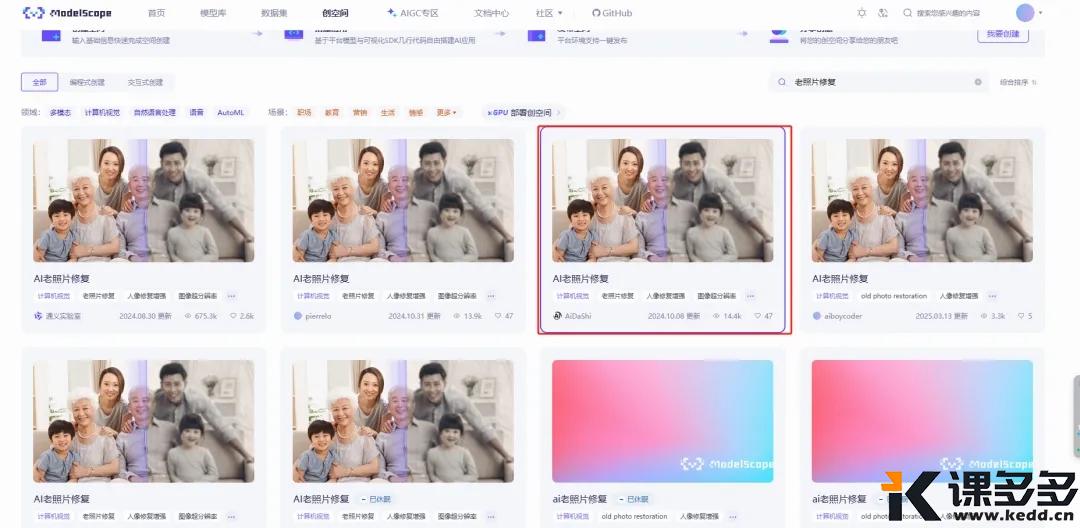Viewport: 1080px width, 528px height.
Task: Click the 我要创建 button
Action: [1003, 34]
